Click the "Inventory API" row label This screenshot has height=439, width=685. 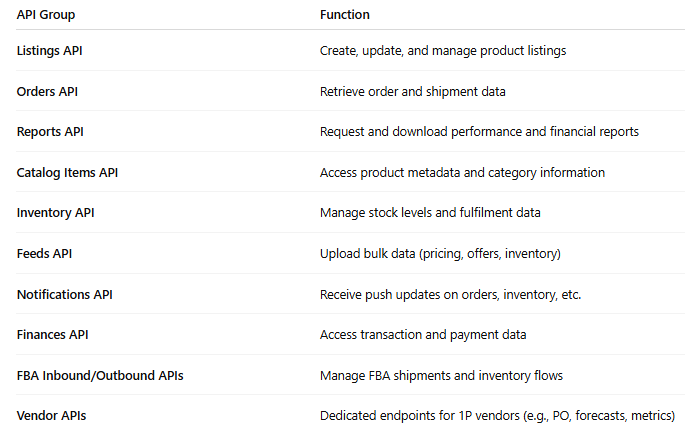coord(56,213)
